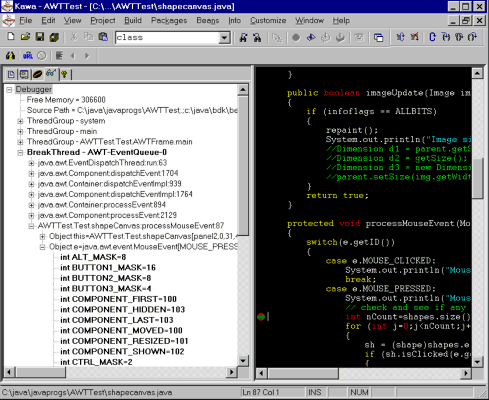The height and width of the screenshot is (400, 489).
Task: Collapse the BreakThread - AWT-EventQueue-0 node
Action: pos(20,153)
